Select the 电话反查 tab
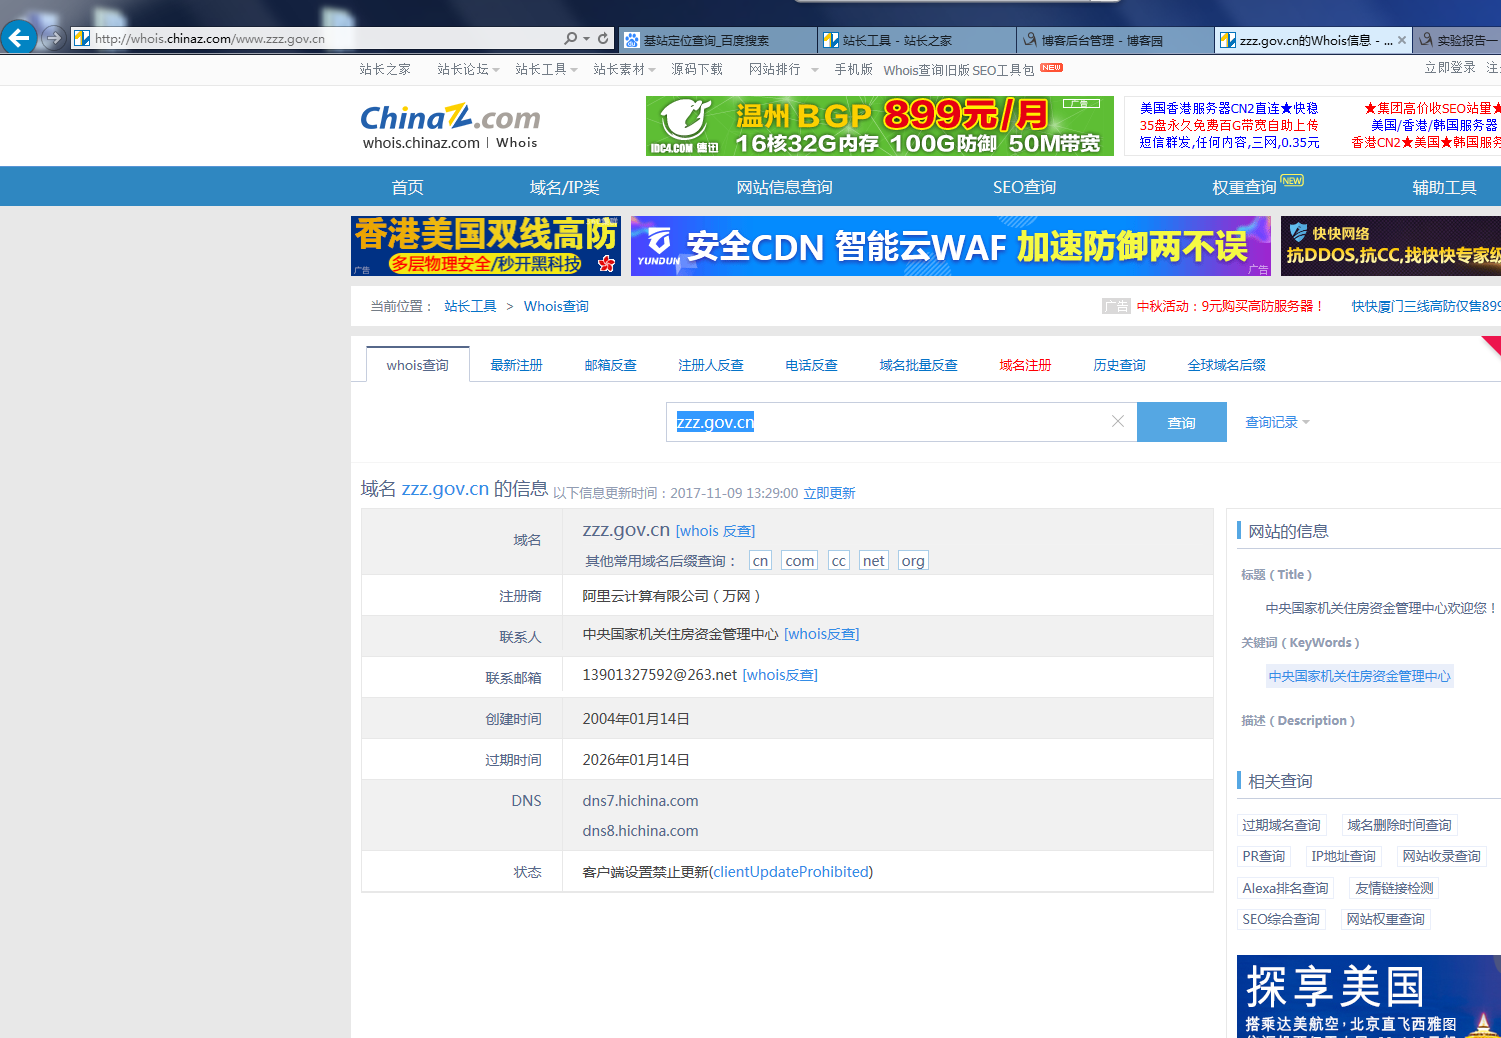The width and height of the screenshot is (1501, 1038). coord(812,365)
